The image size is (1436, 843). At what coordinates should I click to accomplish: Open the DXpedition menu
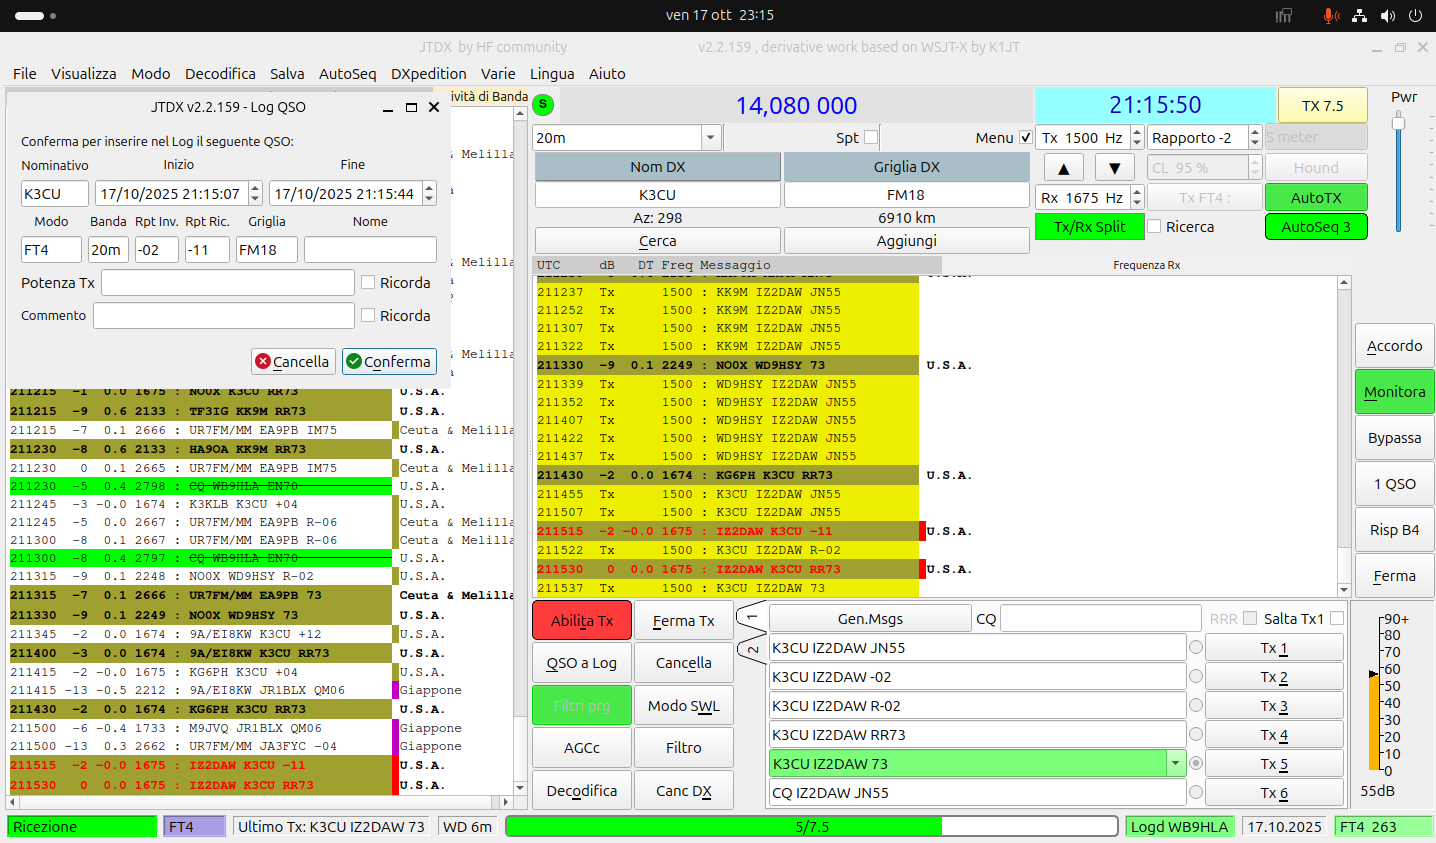point(428,74)
